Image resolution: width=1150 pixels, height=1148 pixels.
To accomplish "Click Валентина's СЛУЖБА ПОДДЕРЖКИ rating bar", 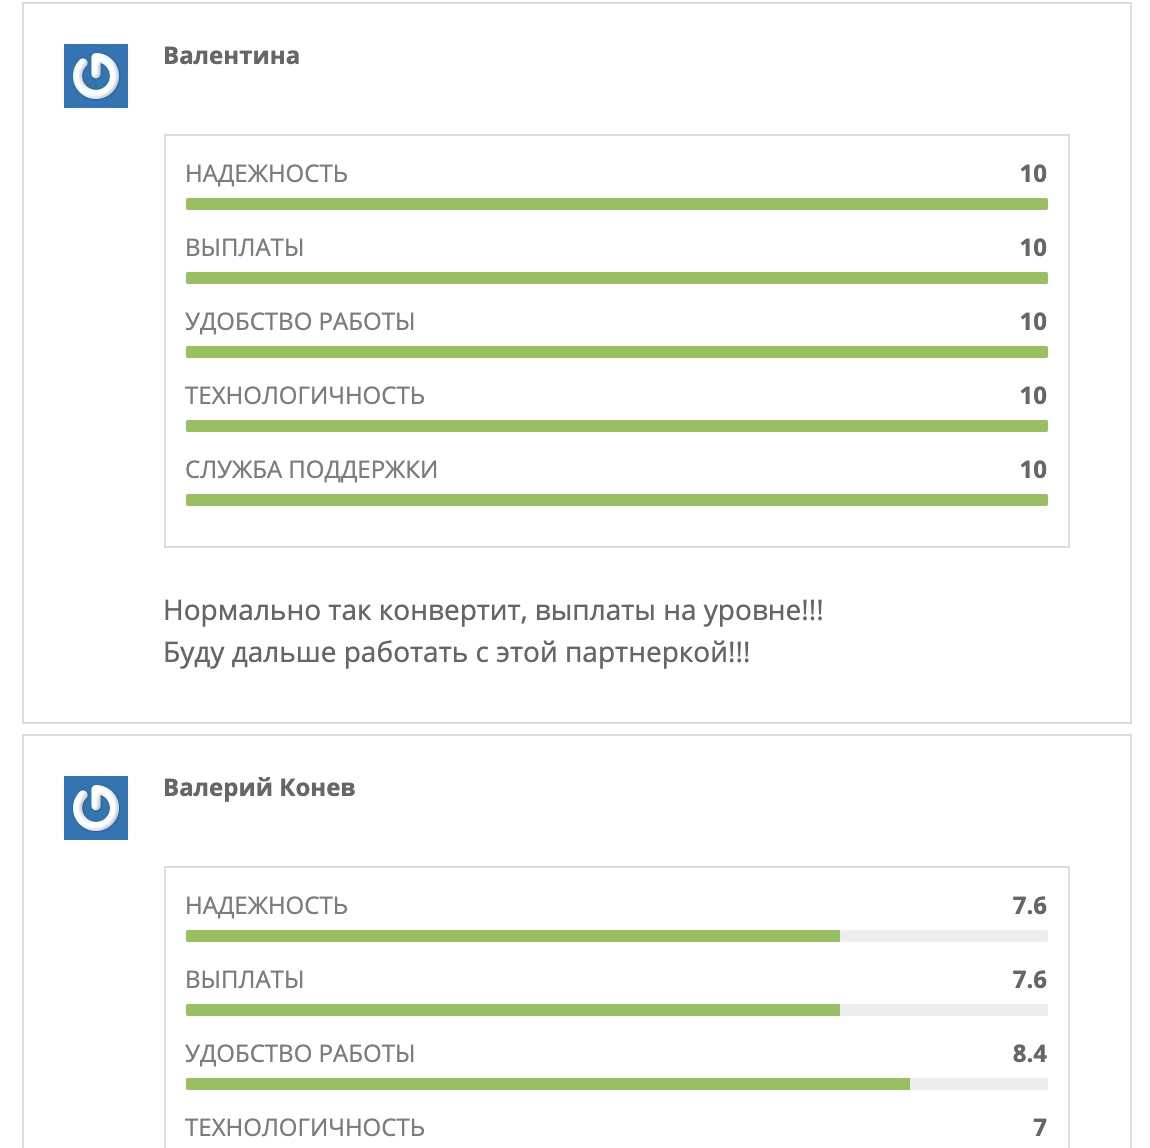I will [x=616, y=500].
